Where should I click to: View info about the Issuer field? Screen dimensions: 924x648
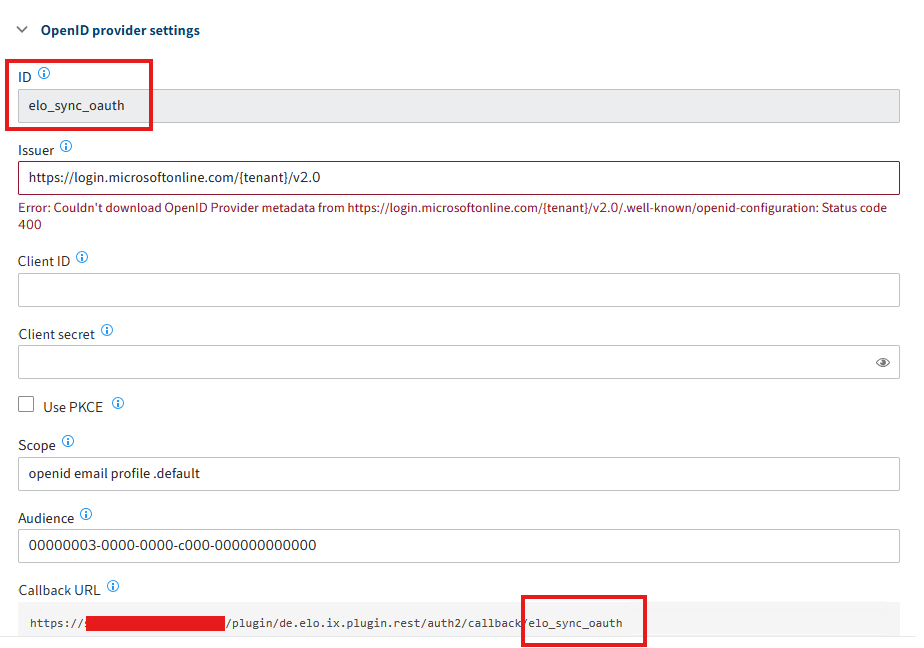(x=66, y=146)
